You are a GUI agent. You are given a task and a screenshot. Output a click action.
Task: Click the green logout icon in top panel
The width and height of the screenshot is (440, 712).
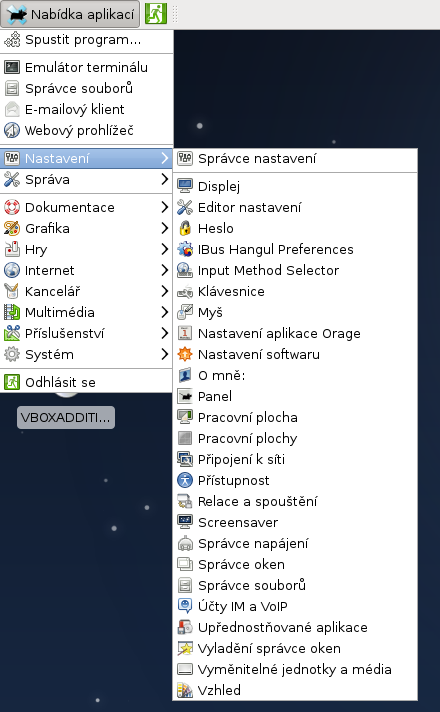tap(156, 14)
